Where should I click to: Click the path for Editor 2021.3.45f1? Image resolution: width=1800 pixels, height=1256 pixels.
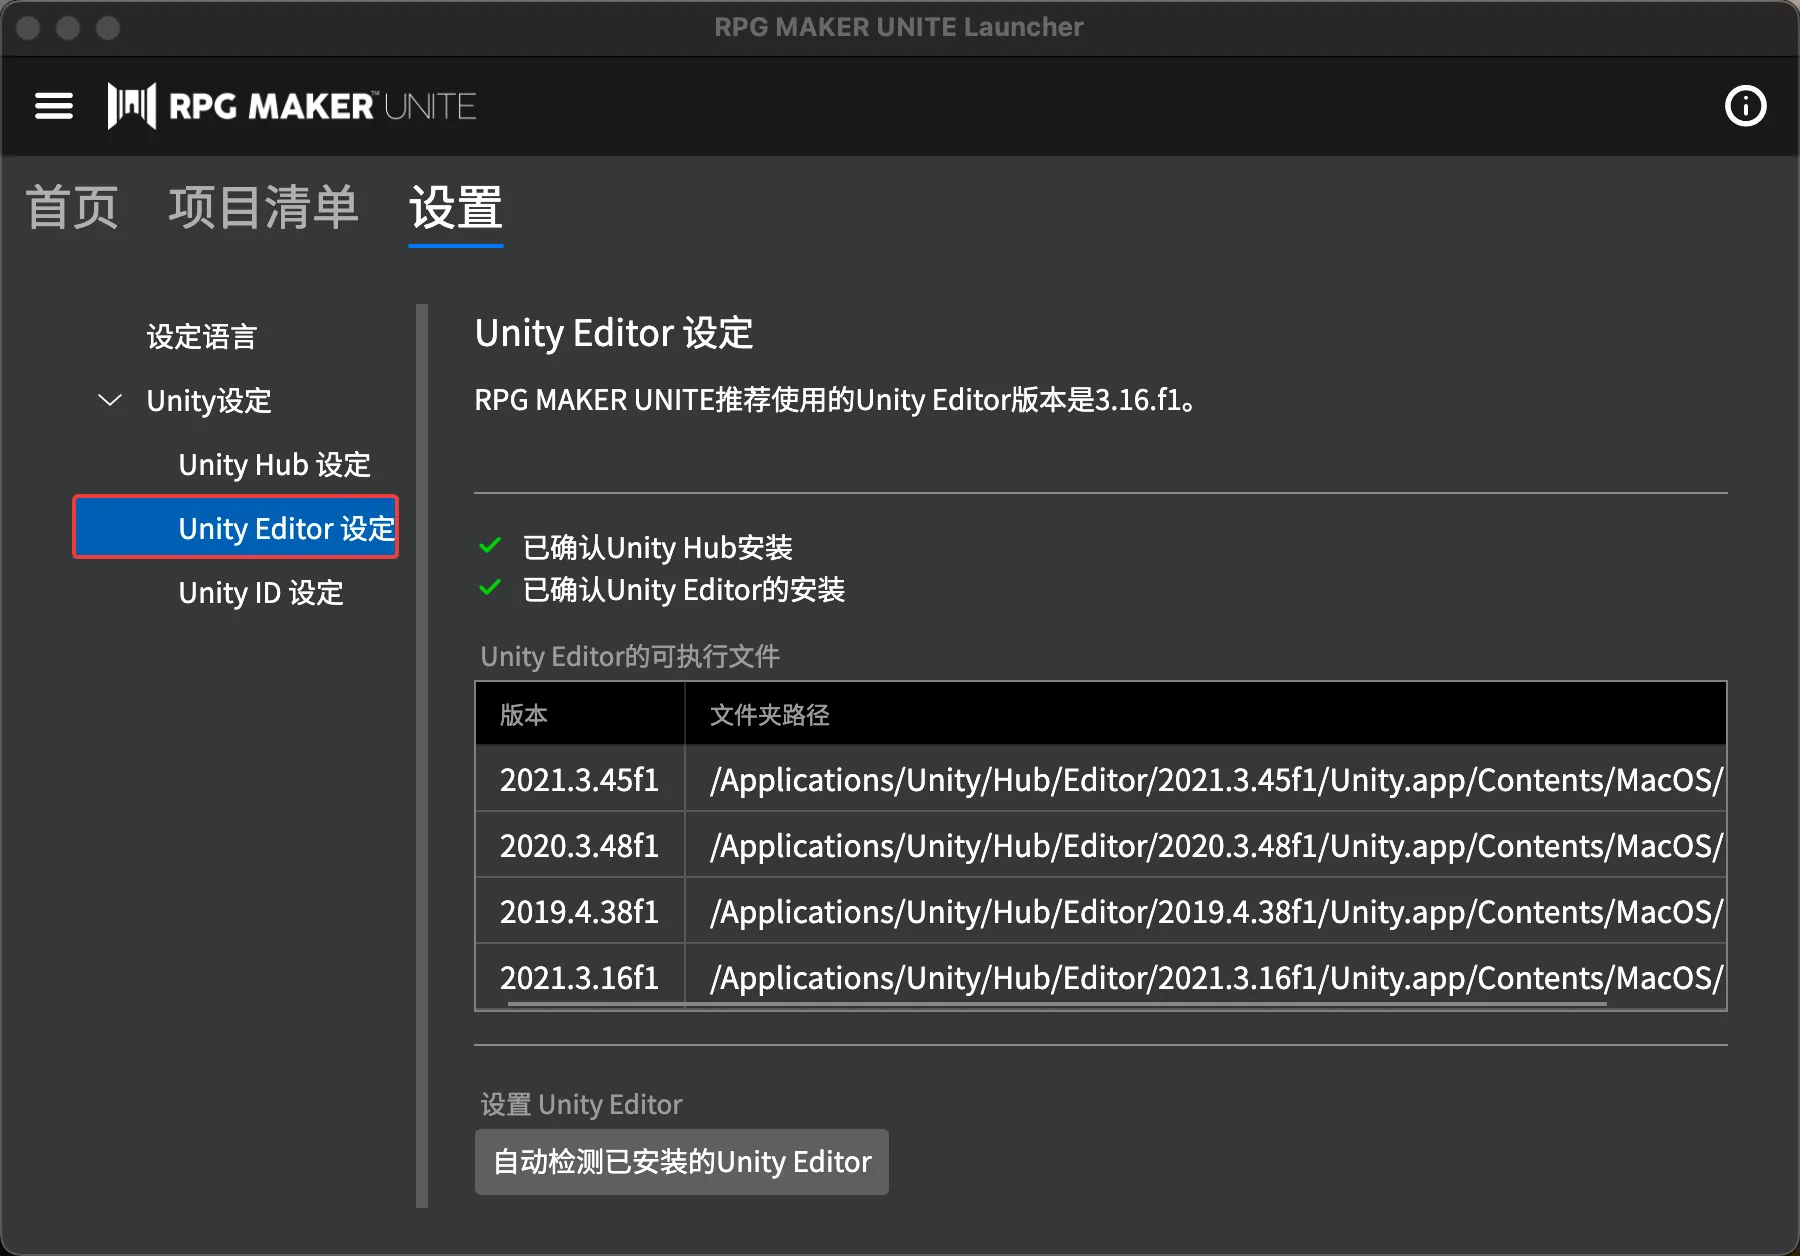coord(1206,780)
